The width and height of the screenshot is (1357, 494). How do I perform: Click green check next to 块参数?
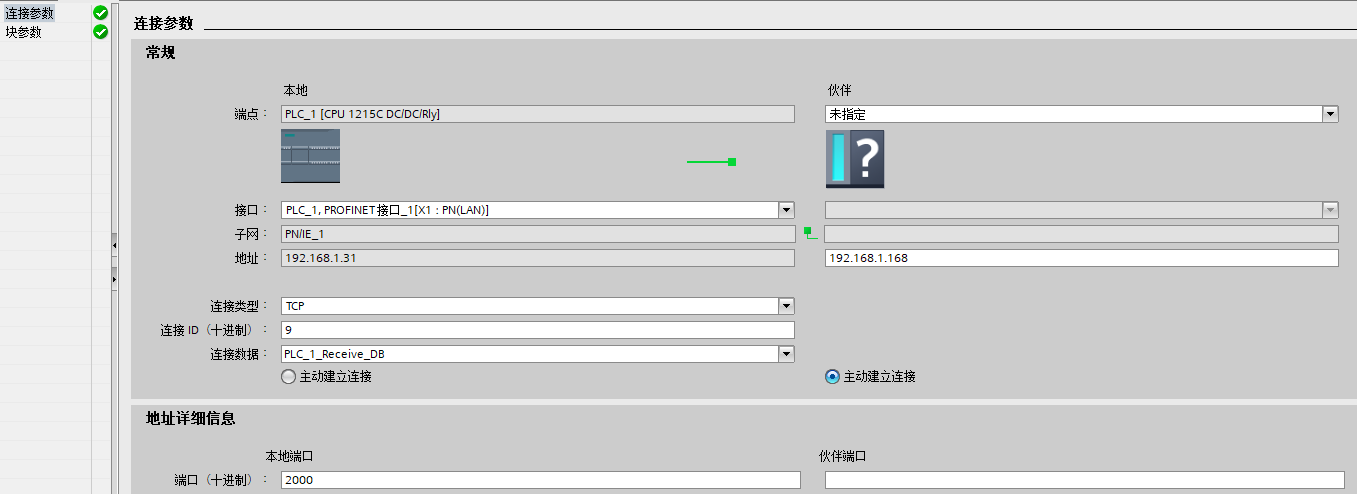click(x=100, y=32)
